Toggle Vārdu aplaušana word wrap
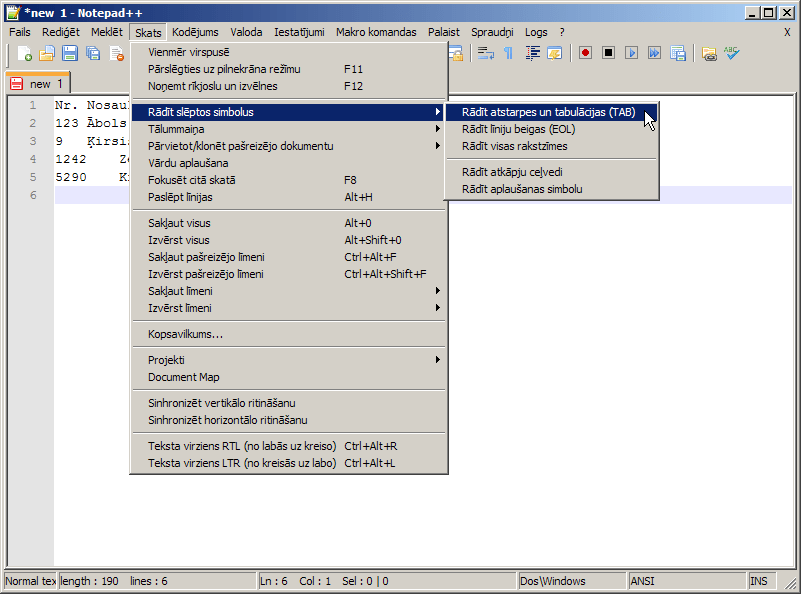The image size is (801, 594). coord(289,163)
